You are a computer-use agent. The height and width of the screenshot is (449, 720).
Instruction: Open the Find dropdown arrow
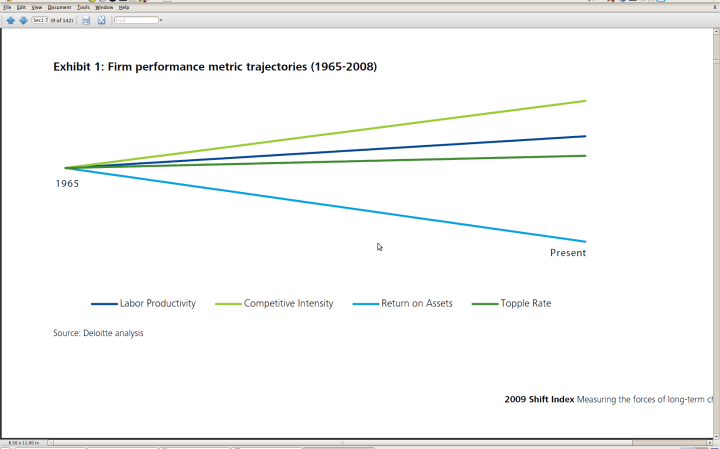(x=161, y=20)
